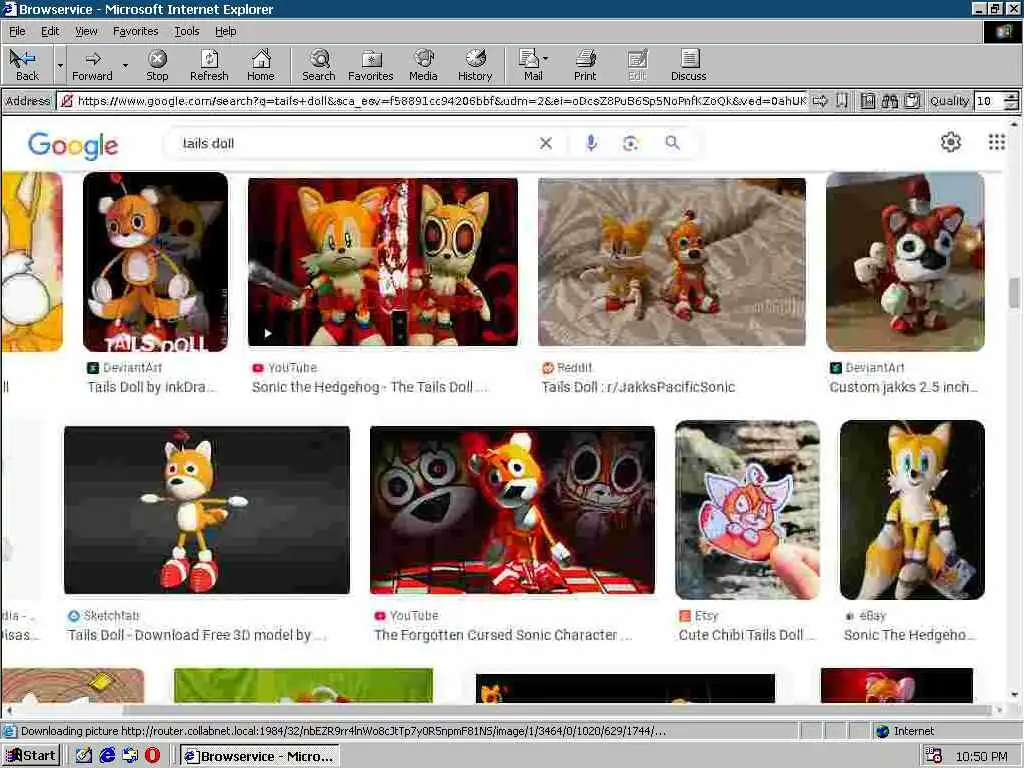Open 'Tails Doll - Download Free 3D model' link
Image resolution: width=1024 pixels, height=768 pixels.
pos(197,635)
